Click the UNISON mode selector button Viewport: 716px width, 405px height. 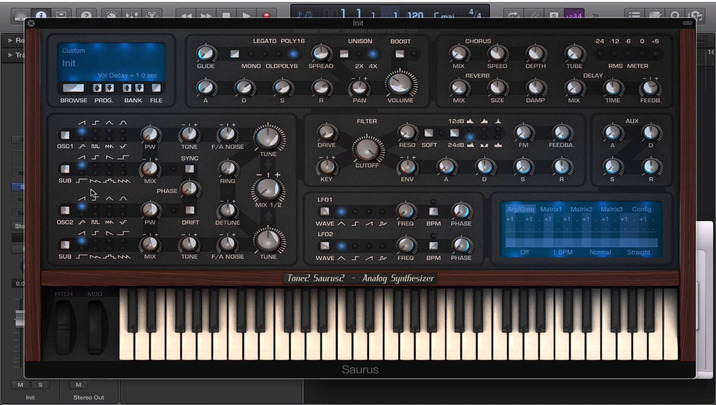pyautogui.click(x=344, y=54)
